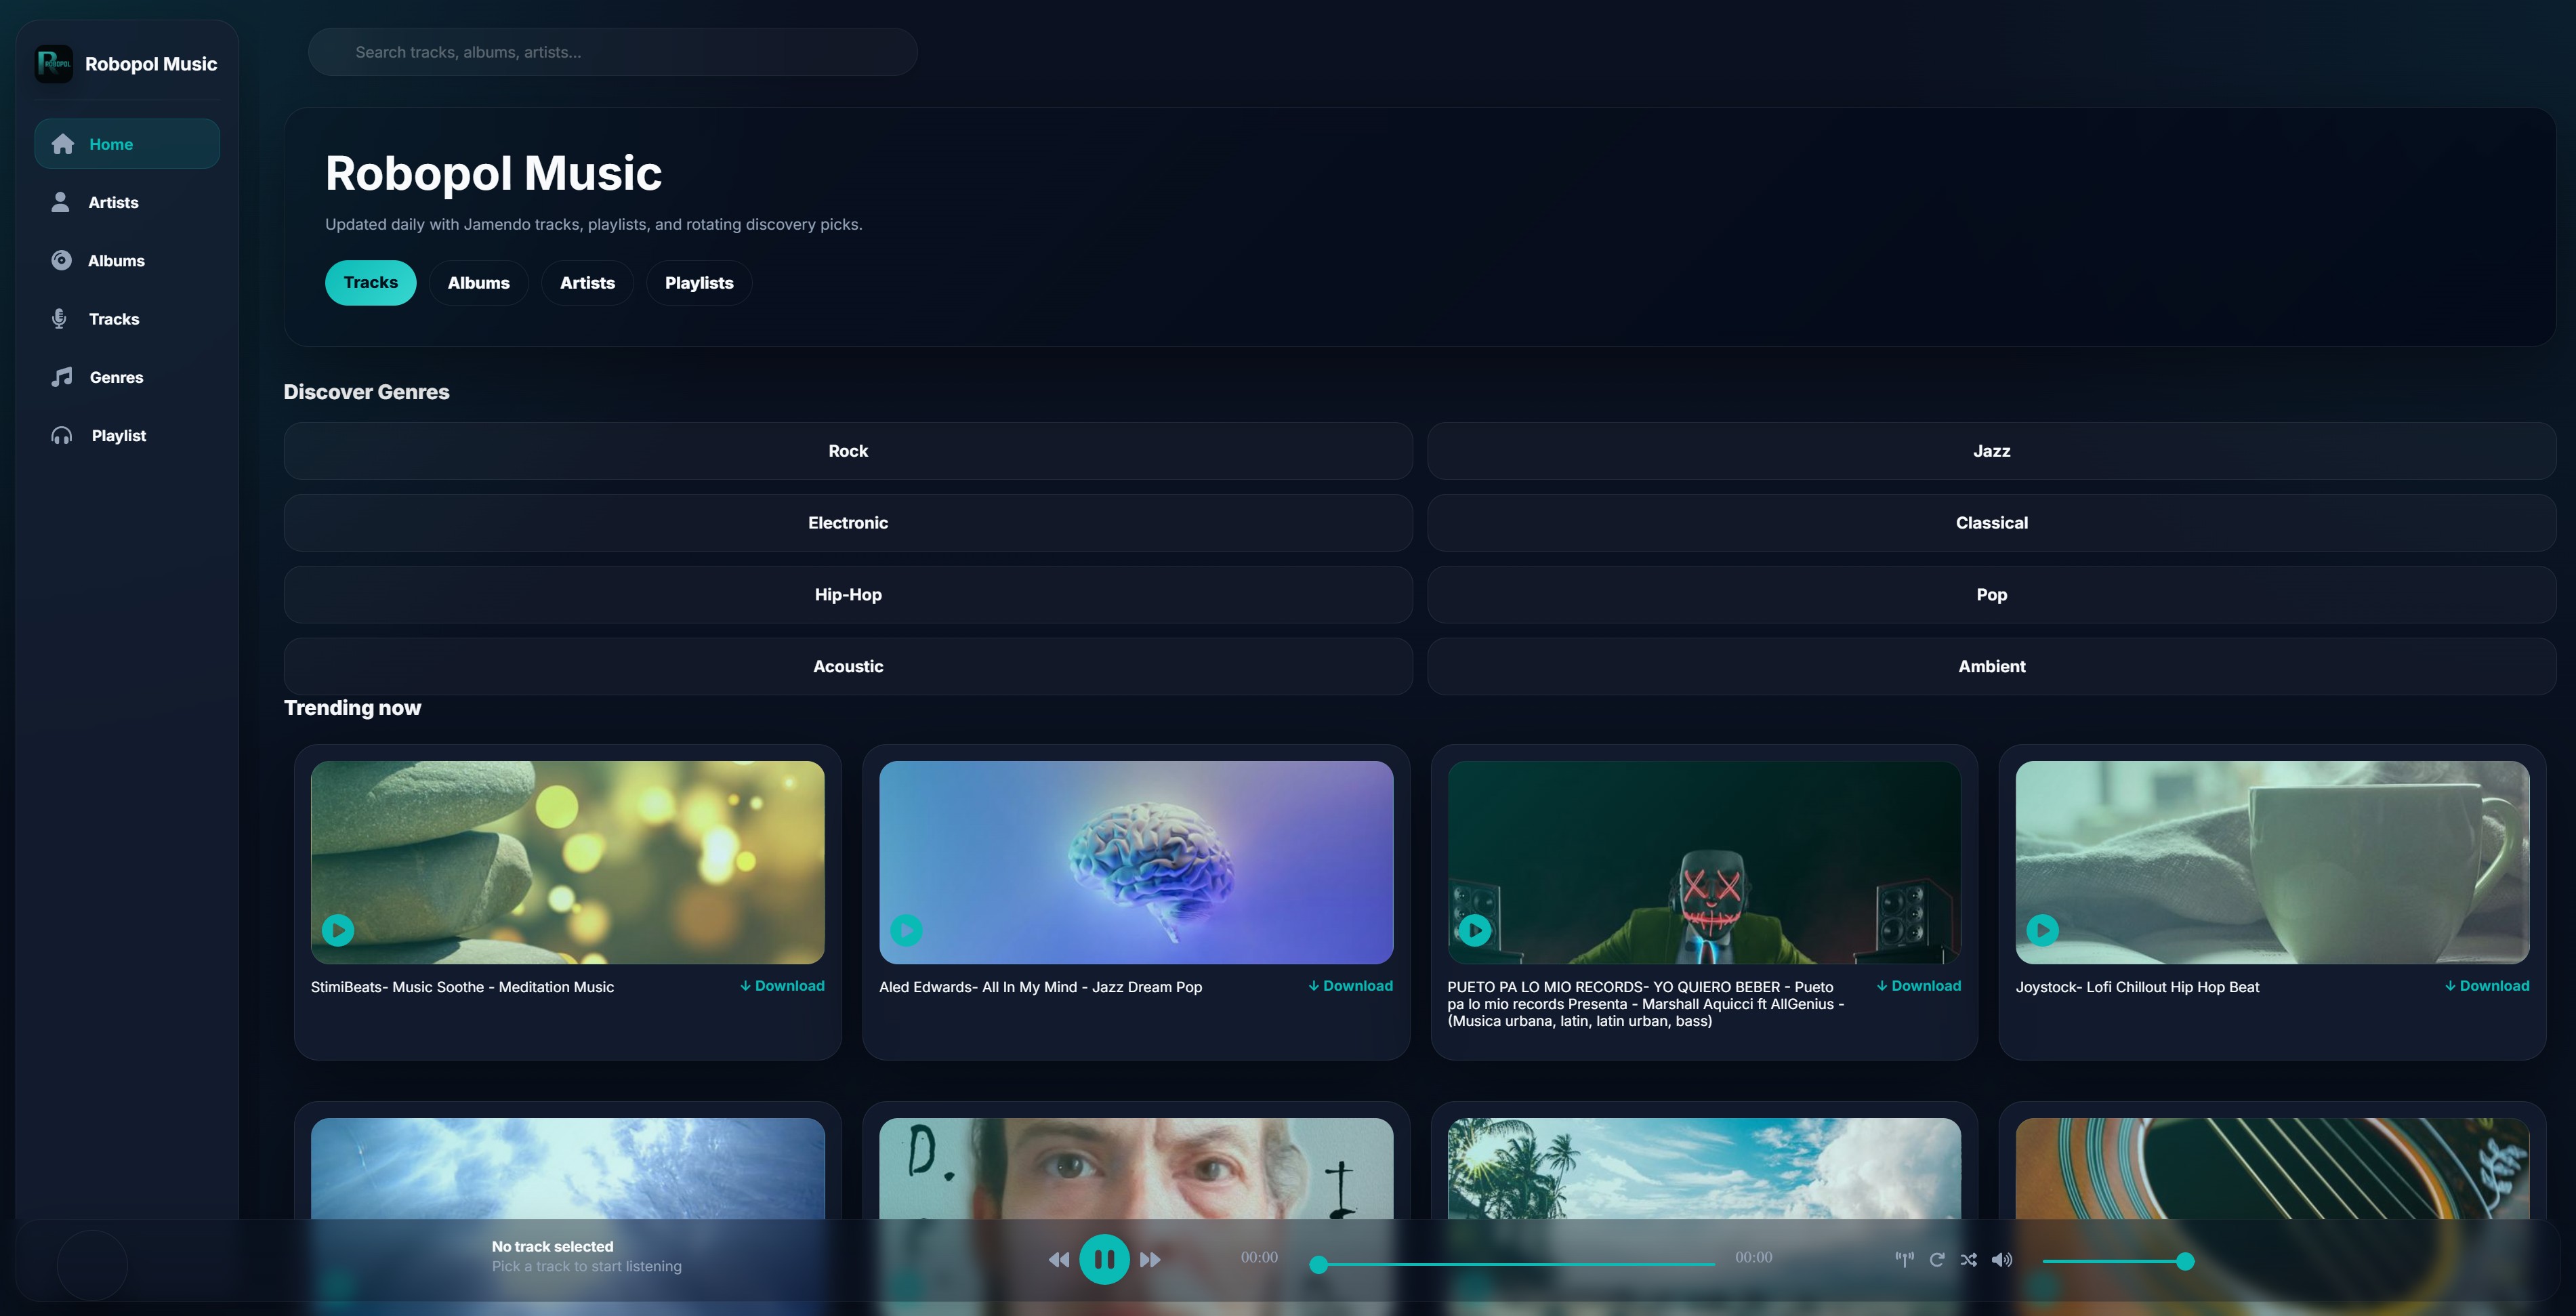Open the Playlists tab
This screenshot has width=2576, height=1316.
pyautogui.click(x=698, y=282)
